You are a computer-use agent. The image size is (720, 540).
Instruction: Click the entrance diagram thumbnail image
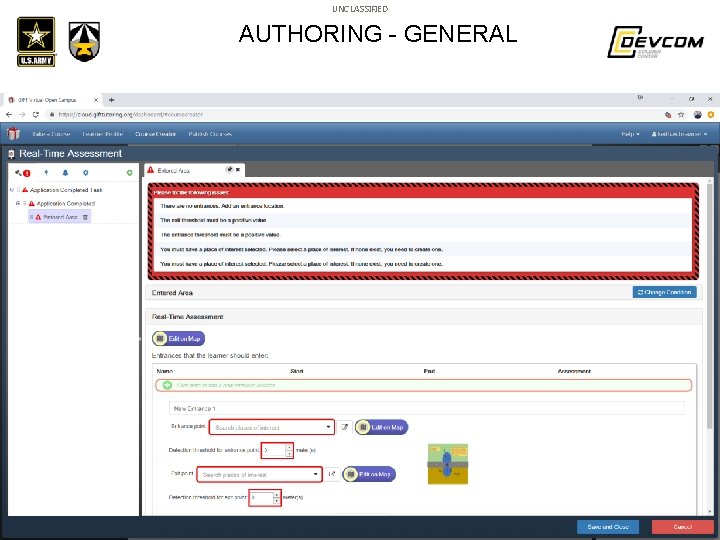point(448,464)
